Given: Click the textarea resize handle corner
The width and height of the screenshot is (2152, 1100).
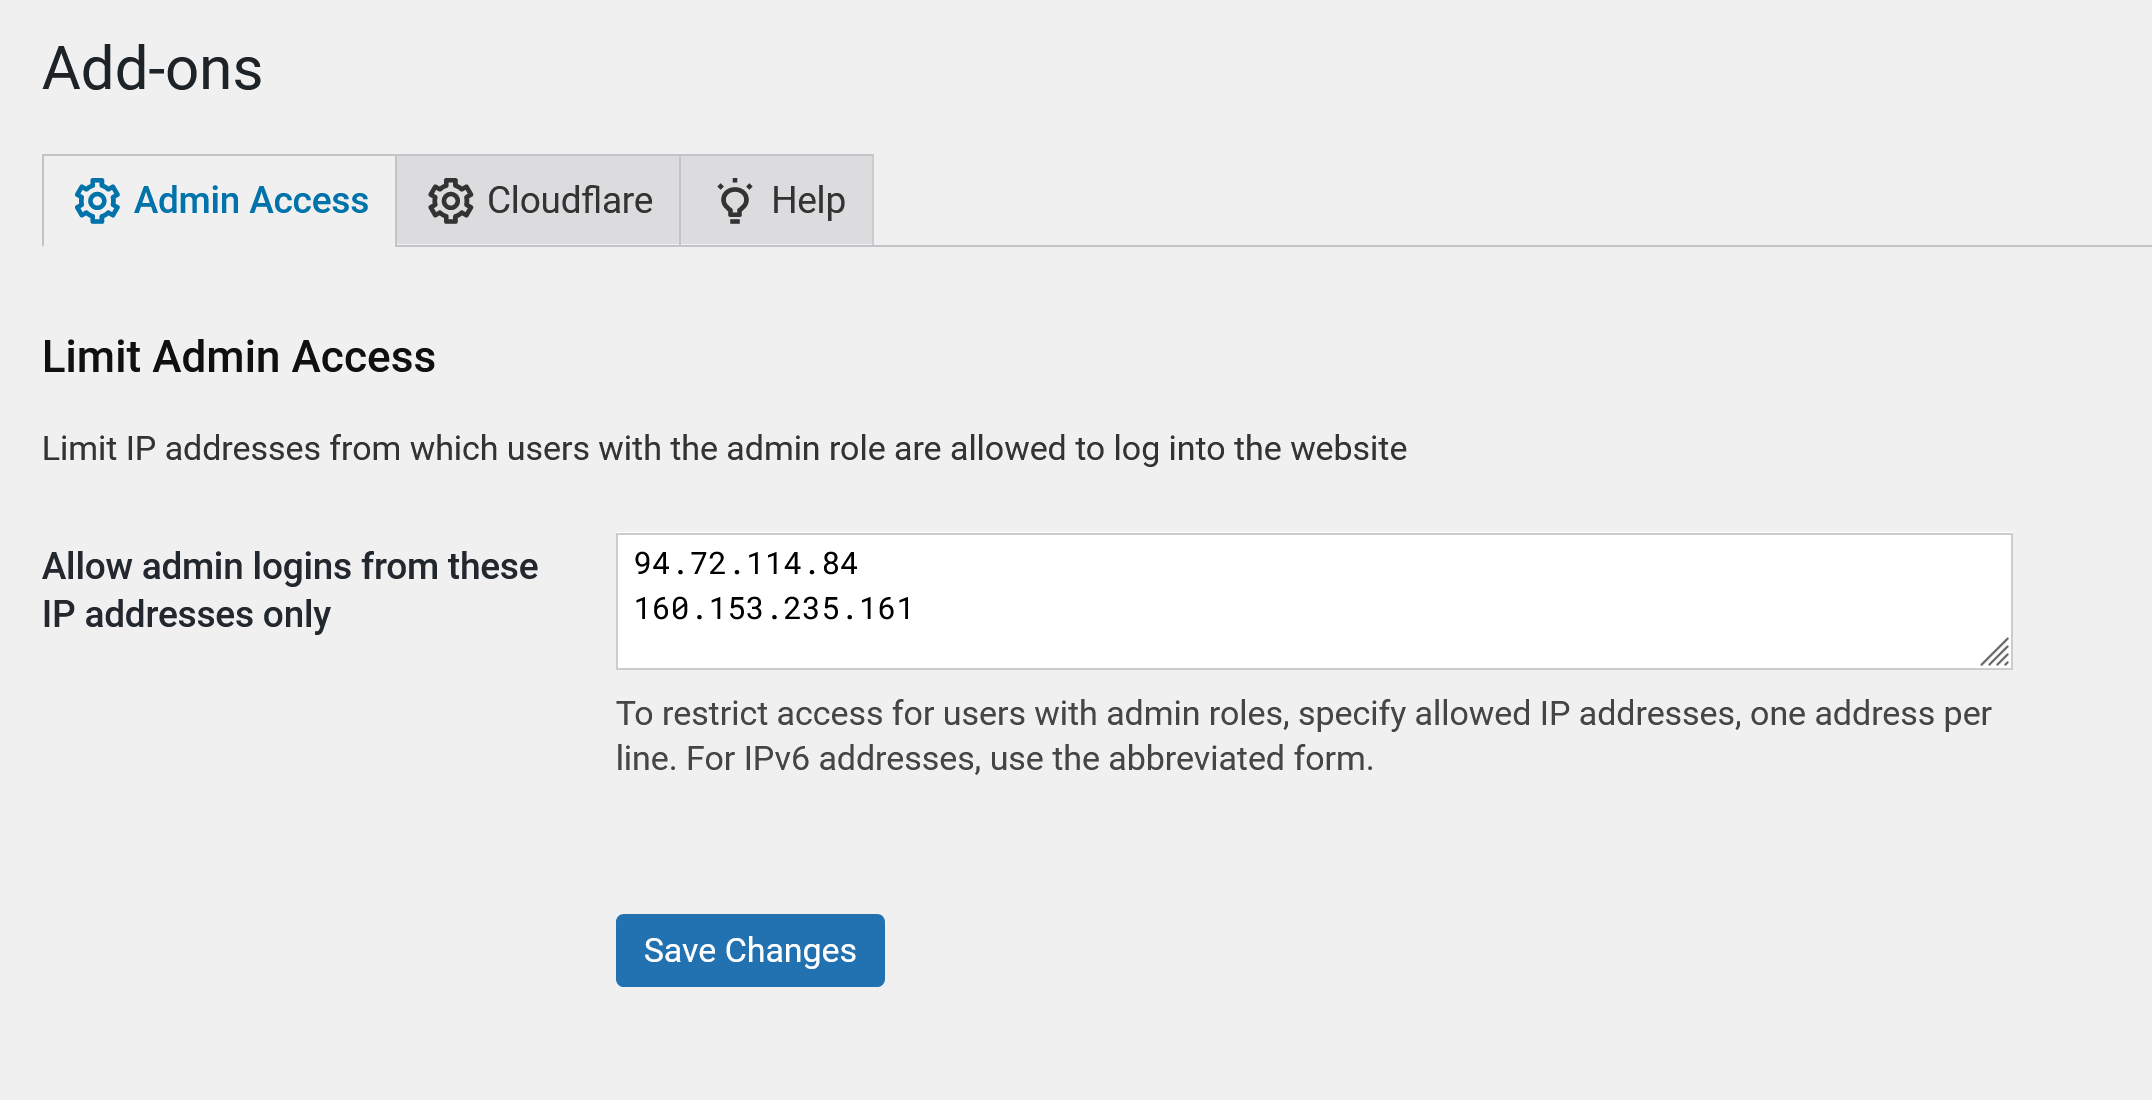Looking at the screenshot, I should [1995, 653].
